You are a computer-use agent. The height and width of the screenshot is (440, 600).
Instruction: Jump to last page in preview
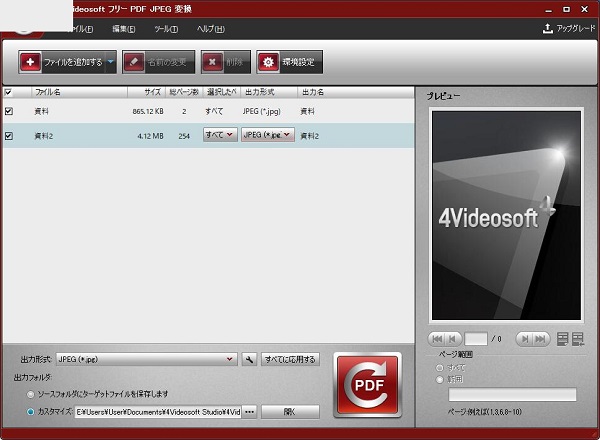[541, 339]
